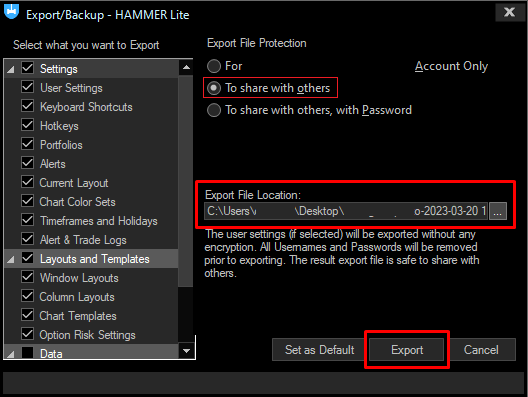The width and height of the screenshot is (528, 397).
Task: Uncheck the Window Layouts checkbox
Action: point(28,277)
